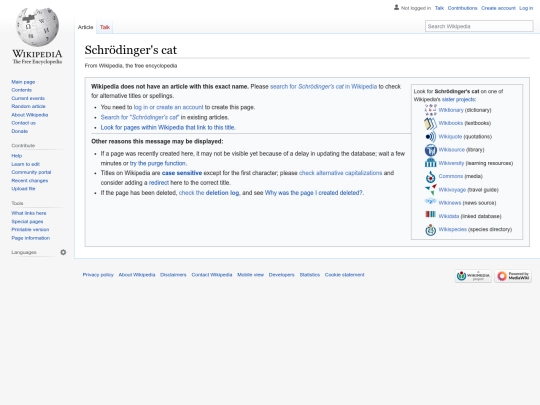
Task: Switch to Mobile view
Action: (250, 275)
